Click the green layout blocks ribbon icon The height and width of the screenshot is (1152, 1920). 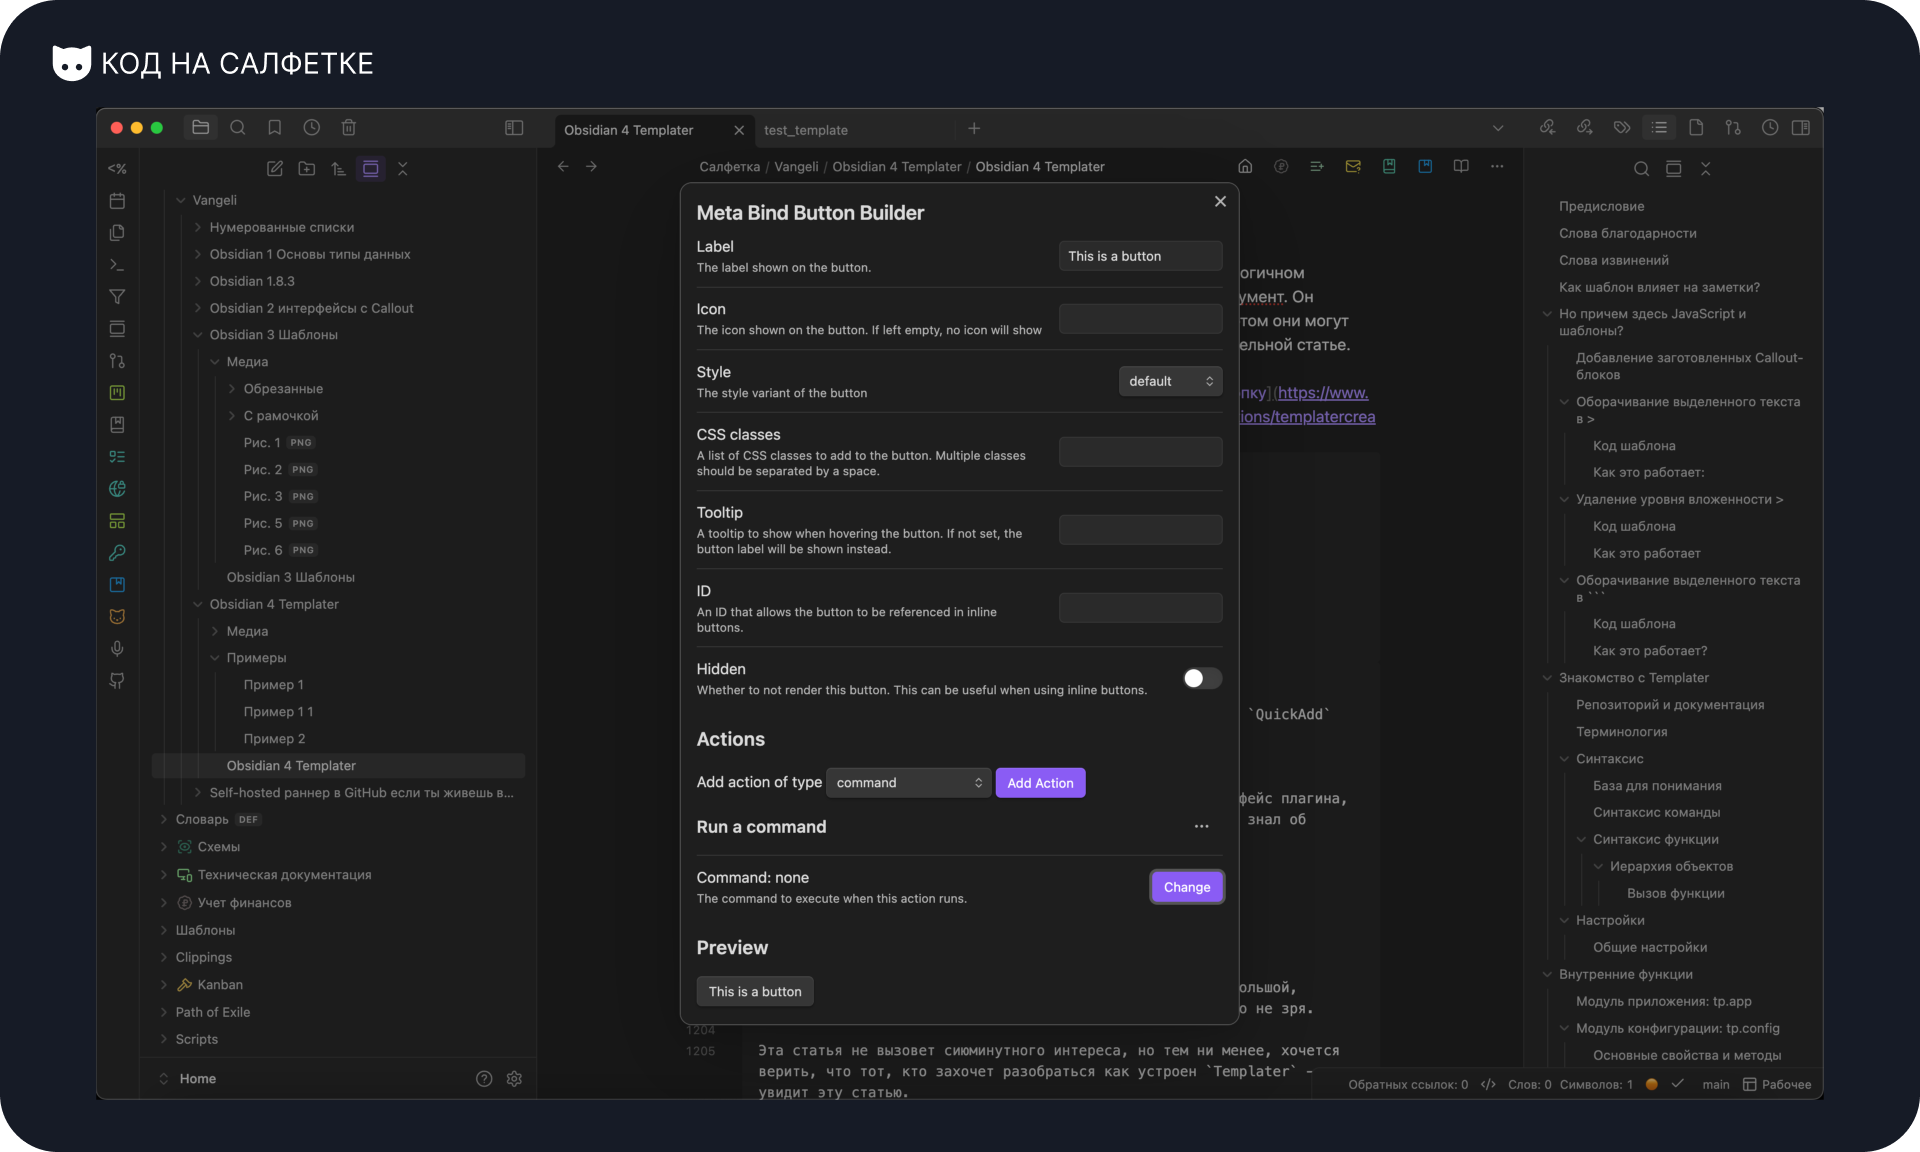click(117, 521)
